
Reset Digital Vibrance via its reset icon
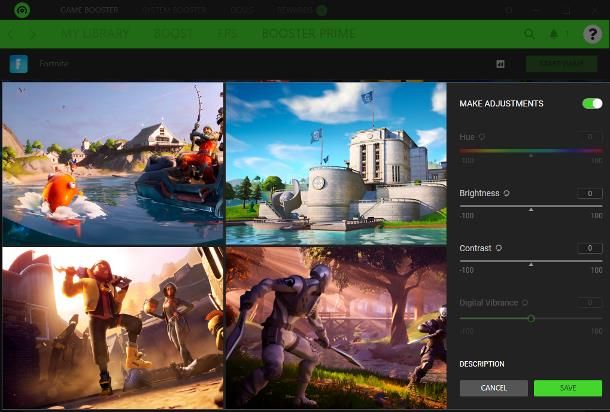(x=525, y=303)
